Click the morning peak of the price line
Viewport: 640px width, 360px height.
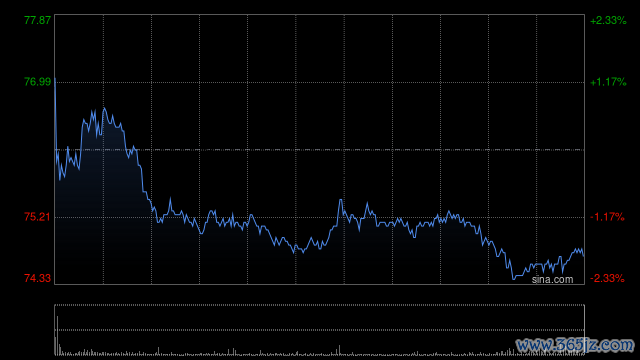coord(104,109)
